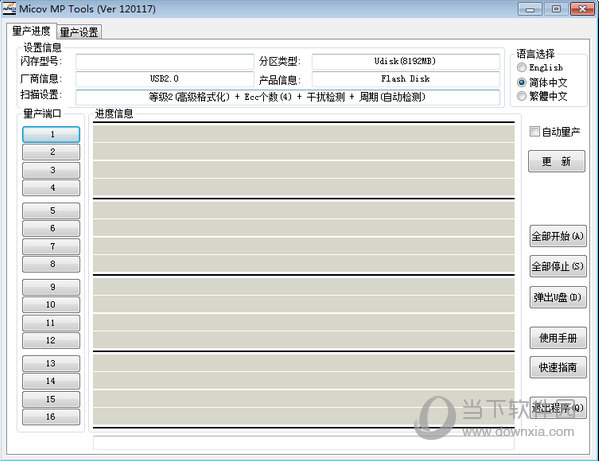Click the bottom status bar field
Viewport: 599px width, 461px height.
[304, 442]
